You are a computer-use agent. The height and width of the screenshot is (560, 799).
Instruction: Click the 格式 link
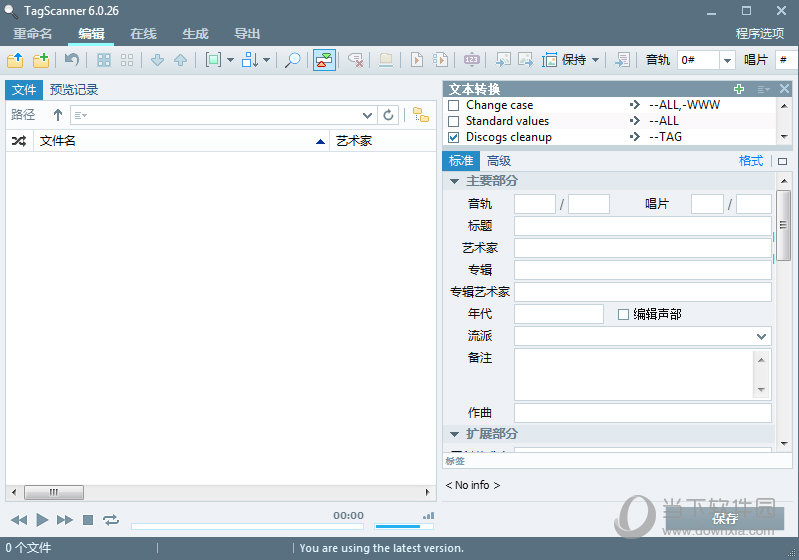click(x=751, y=161)
